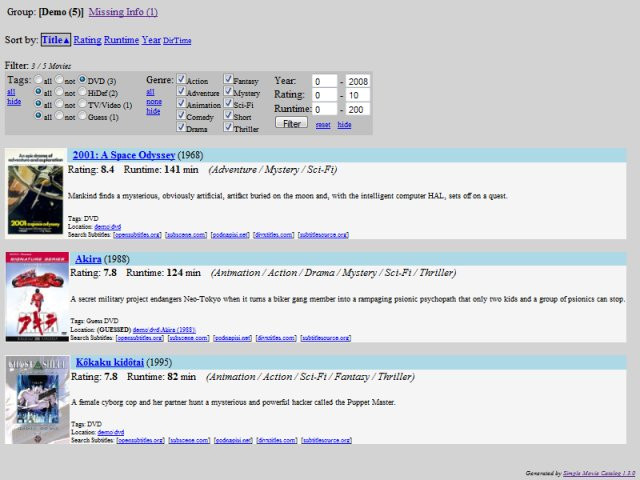The width and height of the screenshot is (640, 480).
Task: Uncheck the Drama genre checkbox
Action: pos(181,127)
